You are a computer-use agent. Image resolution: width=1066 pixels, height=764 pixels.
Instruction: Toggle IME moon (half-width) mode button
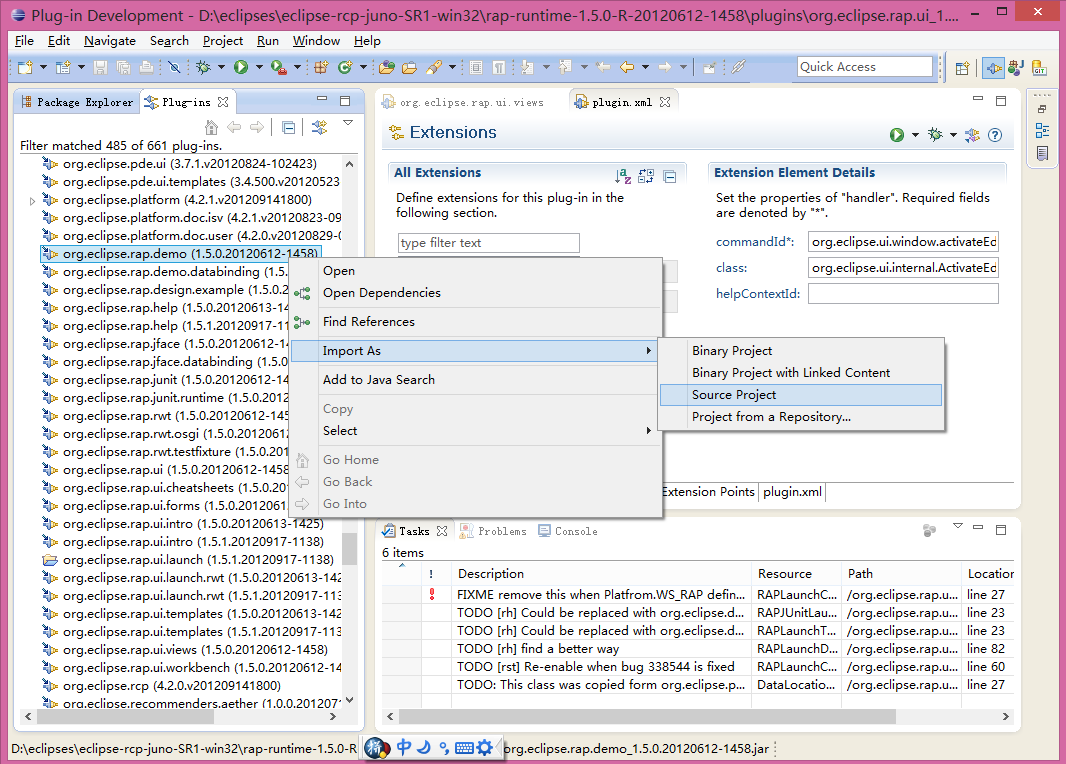pyautogui.click(x=423, y=747)
